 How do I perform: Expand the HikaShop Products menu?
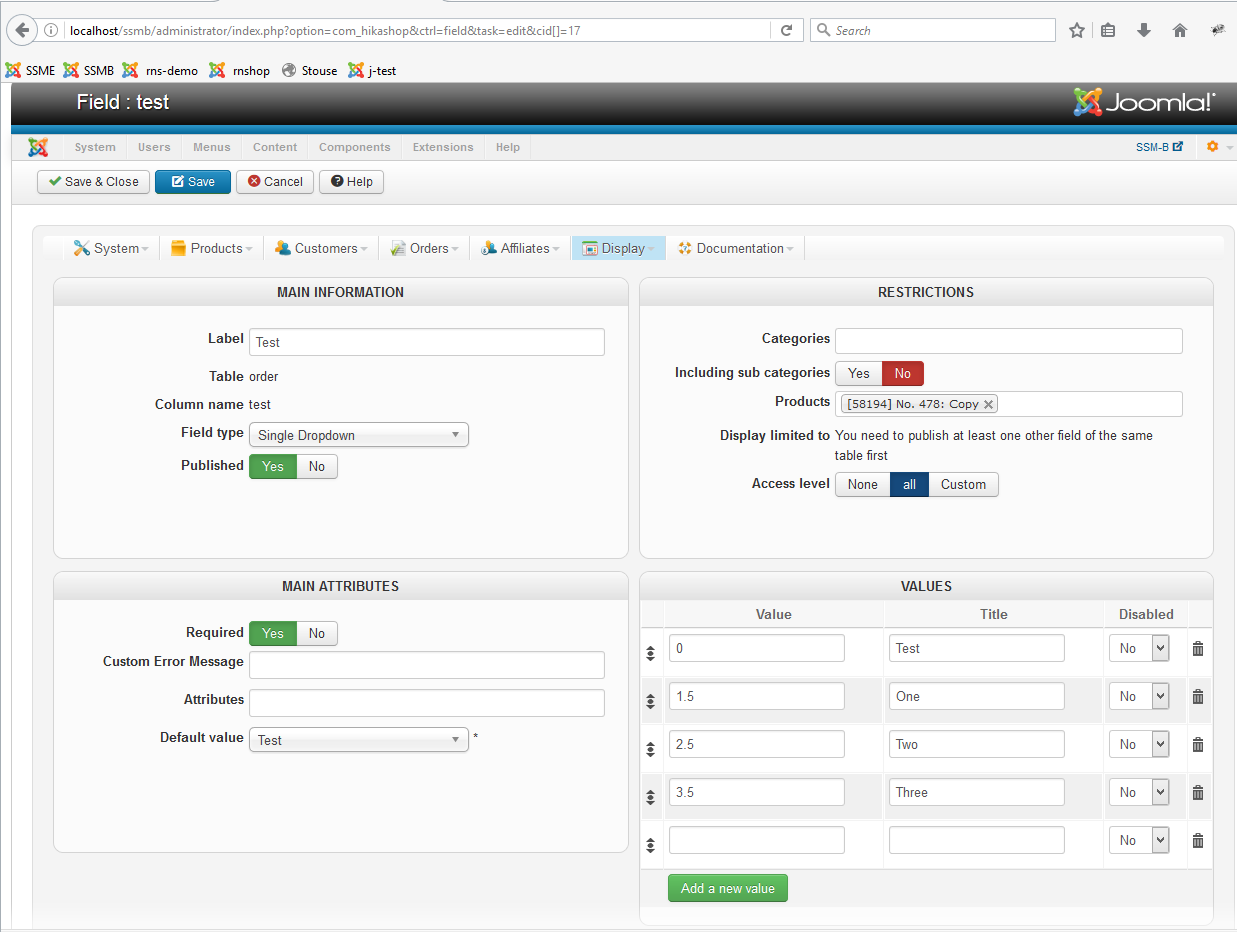[x=211, y=248]
